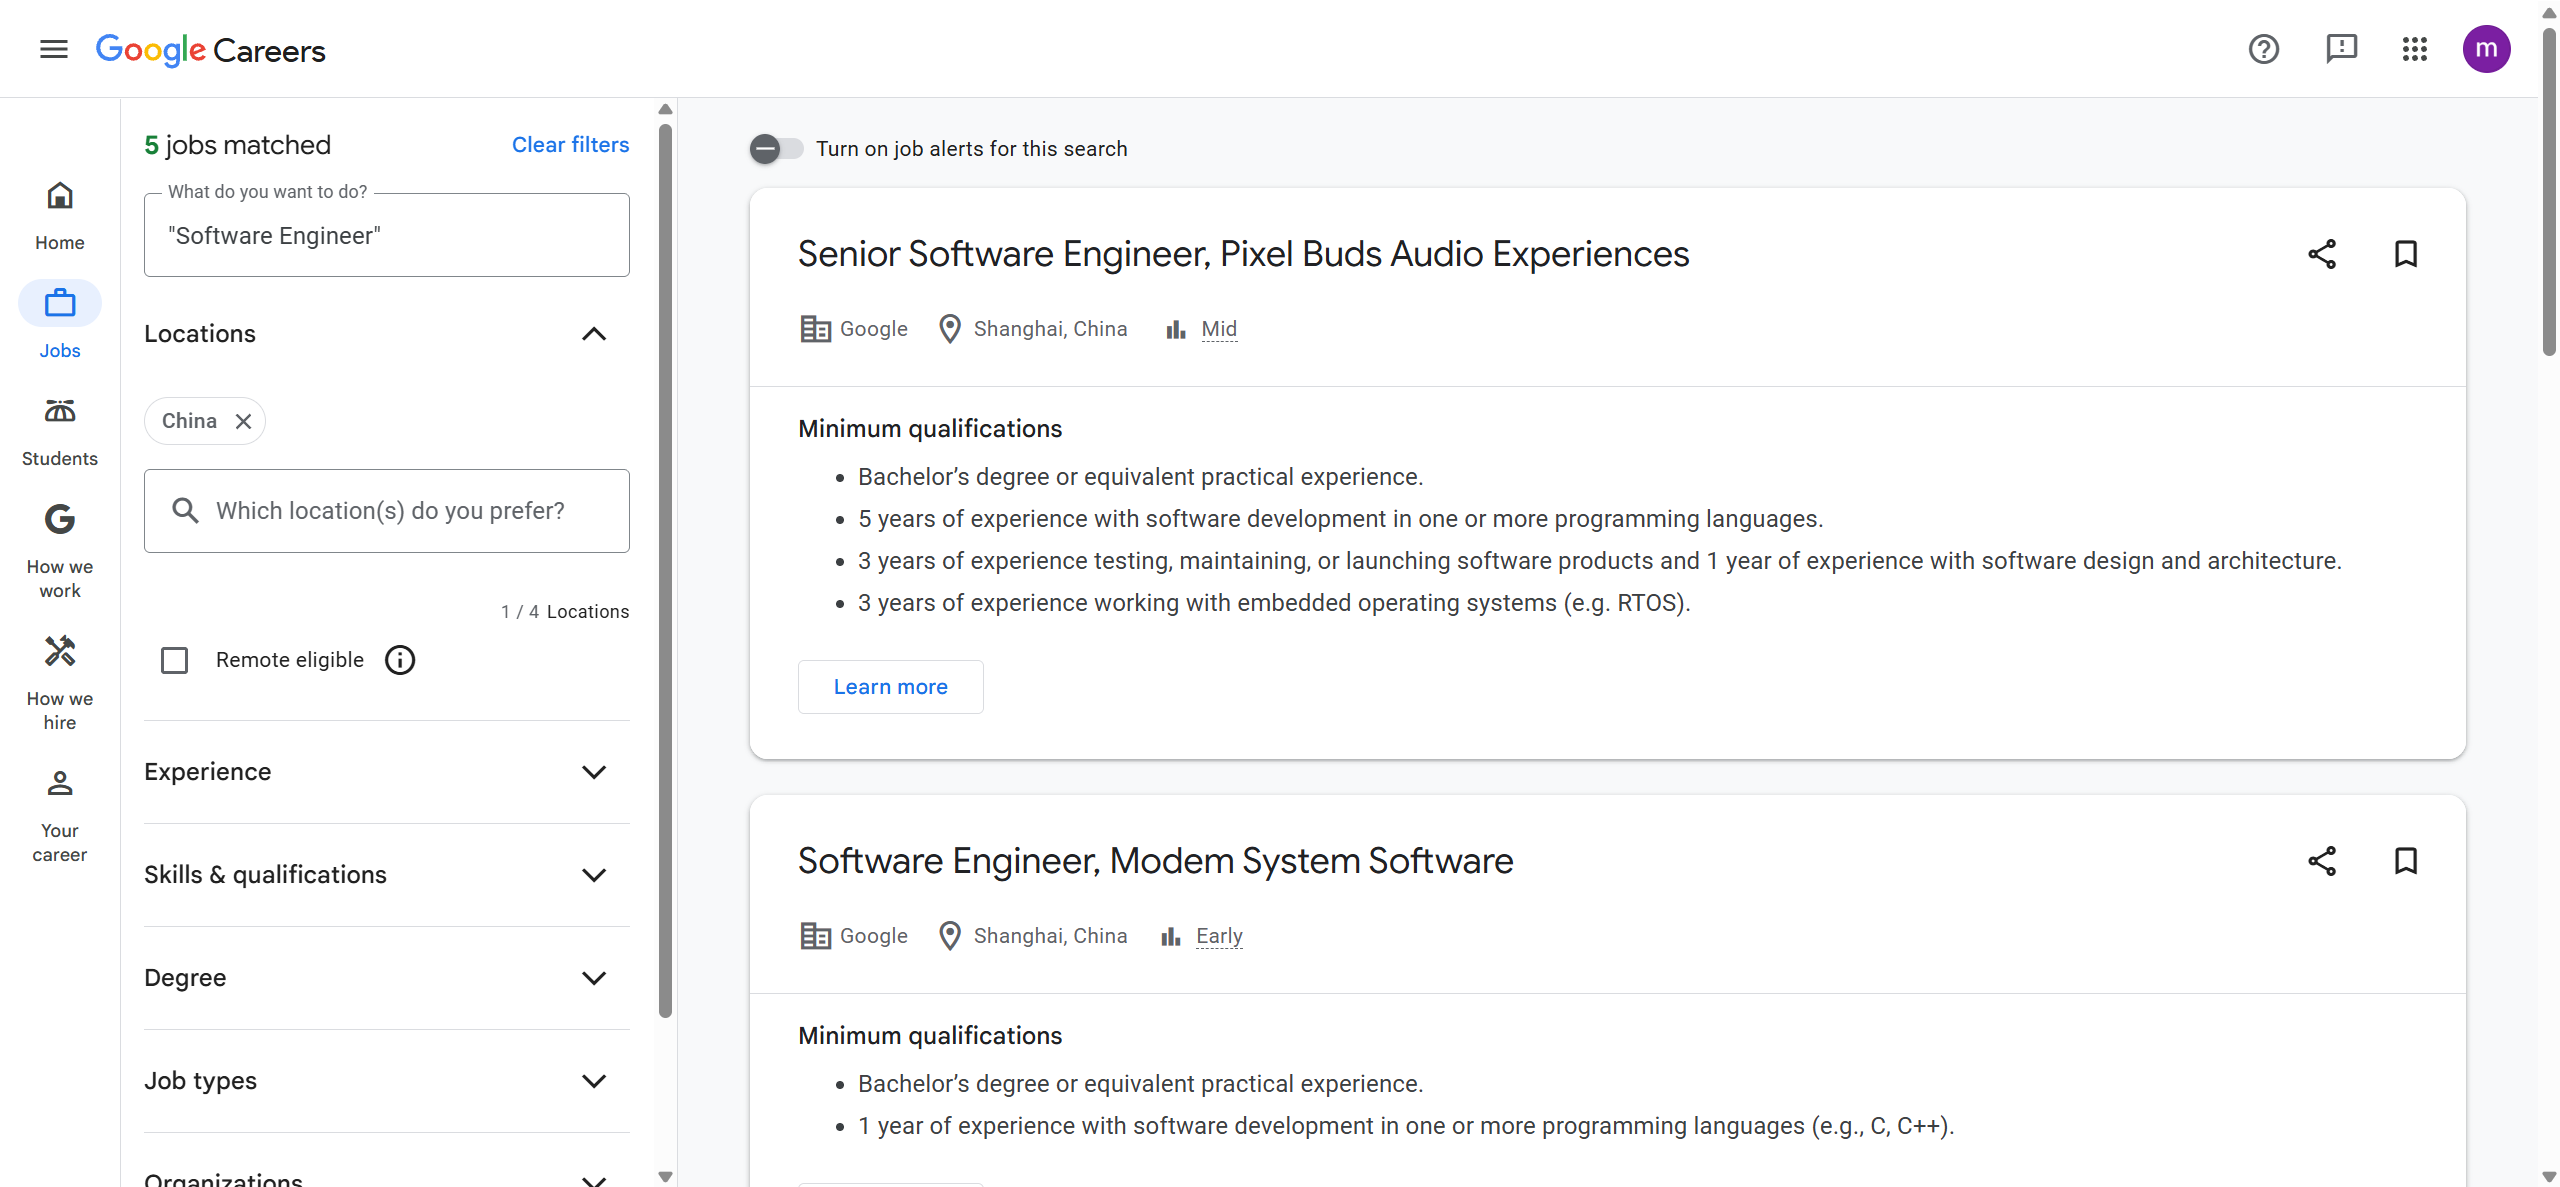Click the help question mark icon

click(x=2263, y=49)
